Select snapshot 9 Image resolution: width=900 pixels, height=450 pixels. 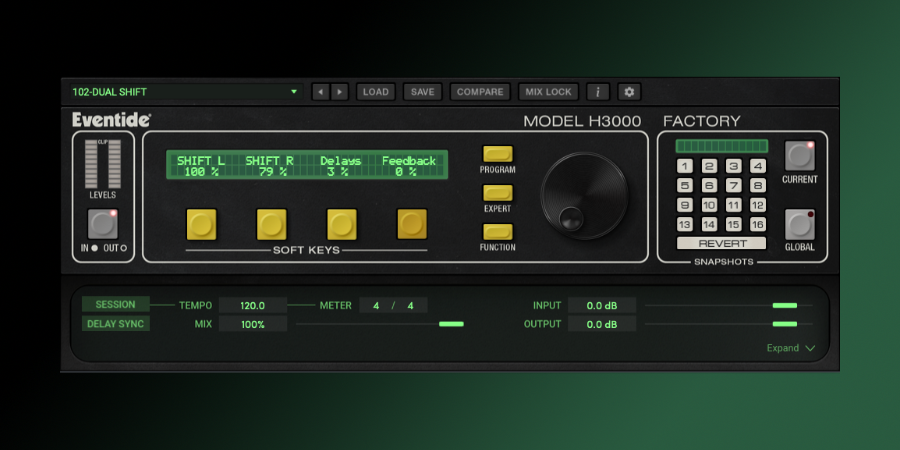(x=685, y=205)
